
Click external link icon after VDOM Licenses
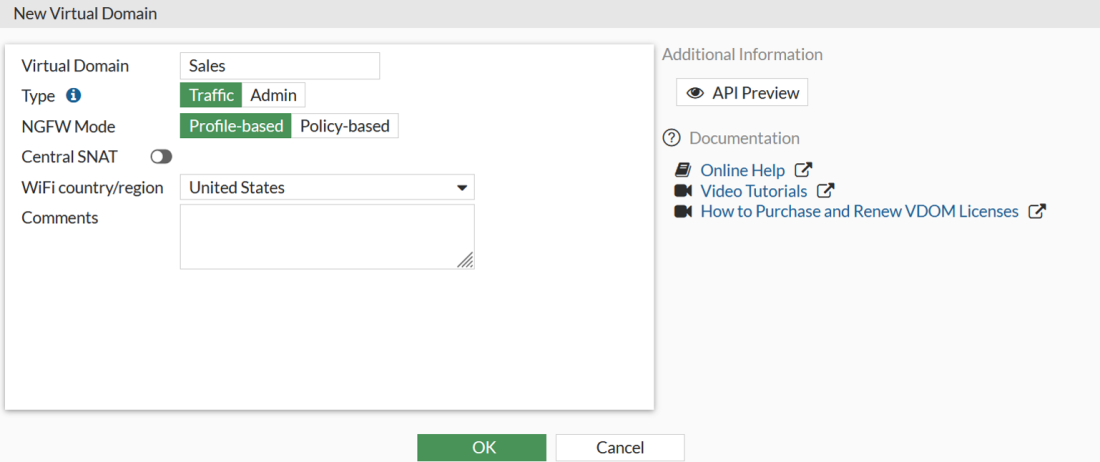[1037, 212]
